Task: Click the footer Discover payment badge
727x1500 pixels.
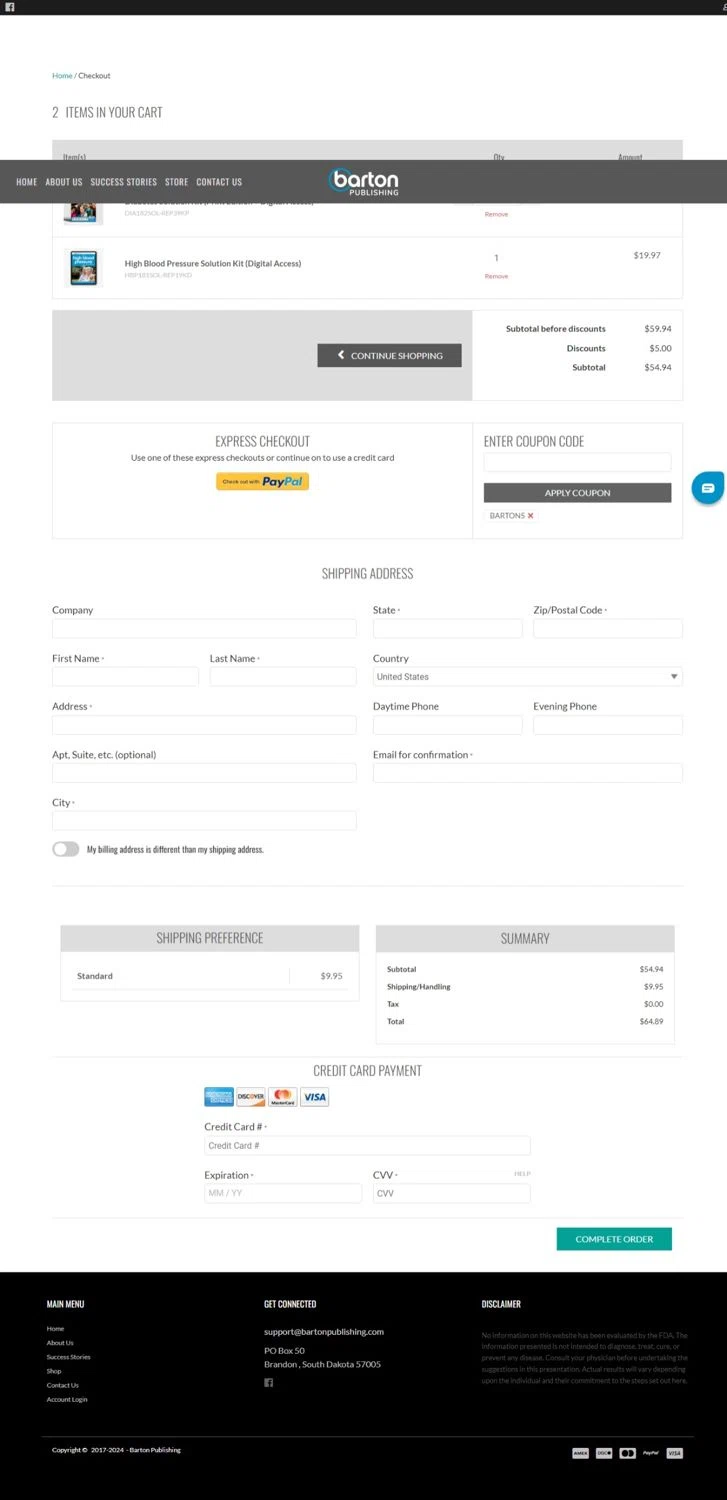Action: point(604,1453)
